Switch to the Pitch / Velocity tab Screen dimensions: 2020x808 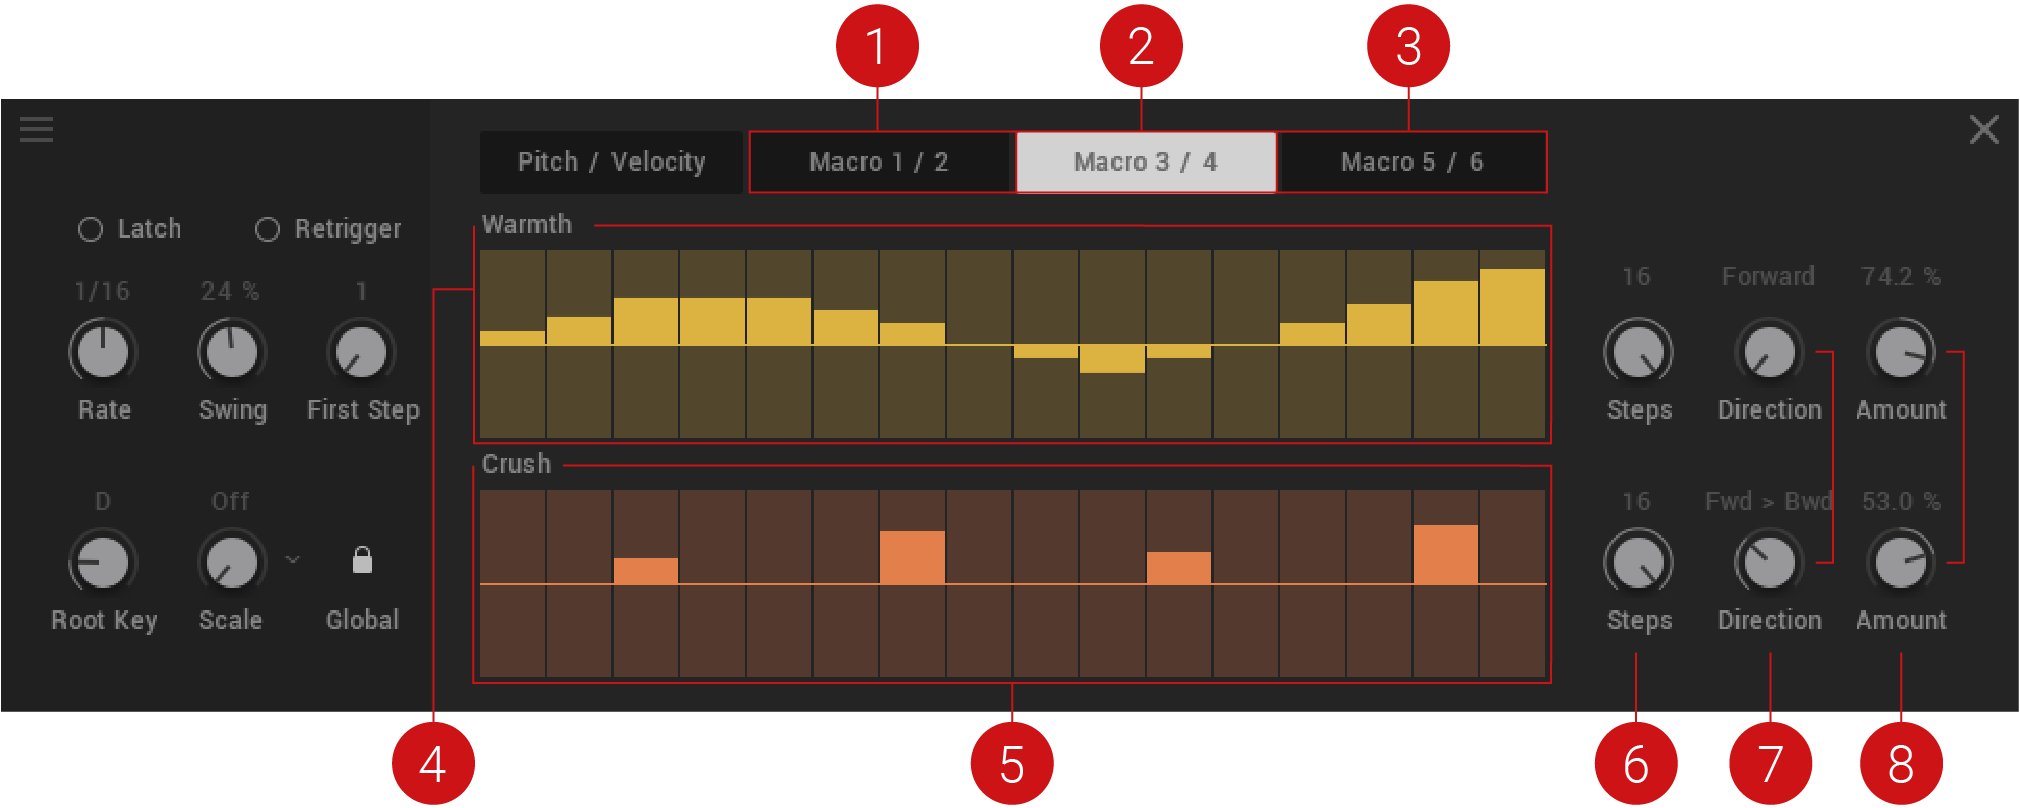tap(611, 162)
